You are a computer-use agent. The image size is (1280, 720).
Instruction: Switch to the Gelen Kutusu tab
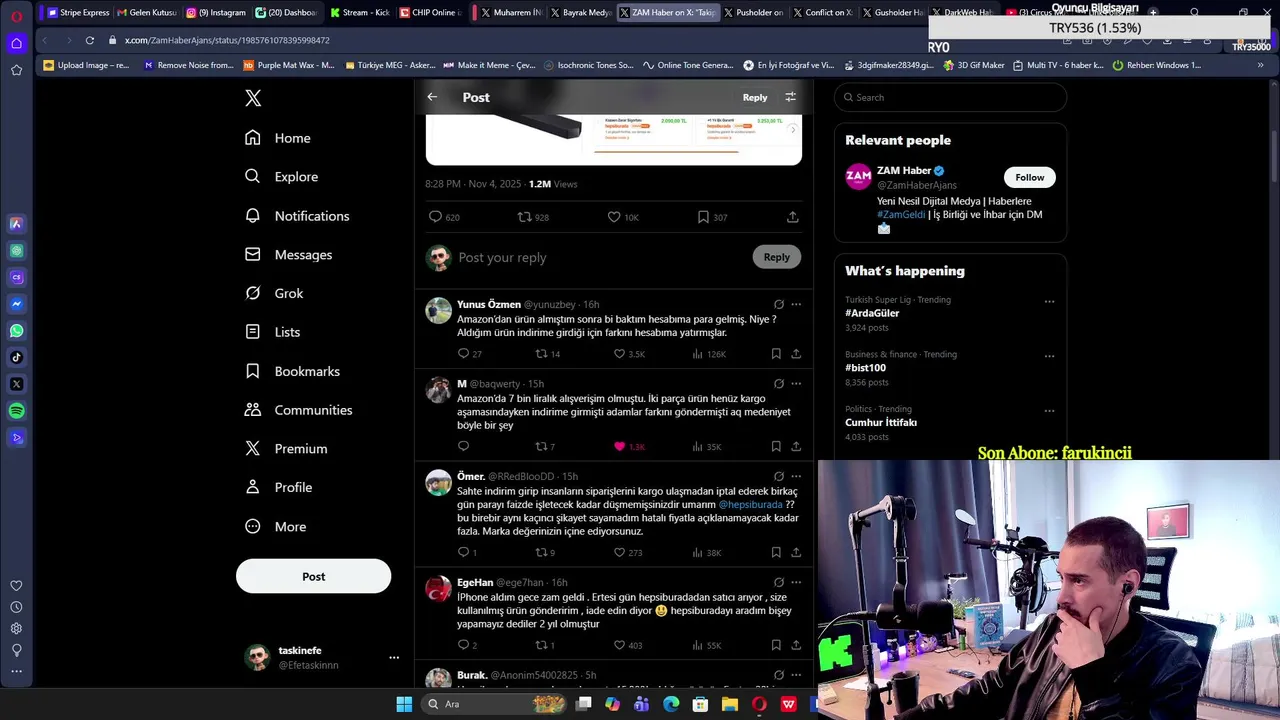pos(146,12)
